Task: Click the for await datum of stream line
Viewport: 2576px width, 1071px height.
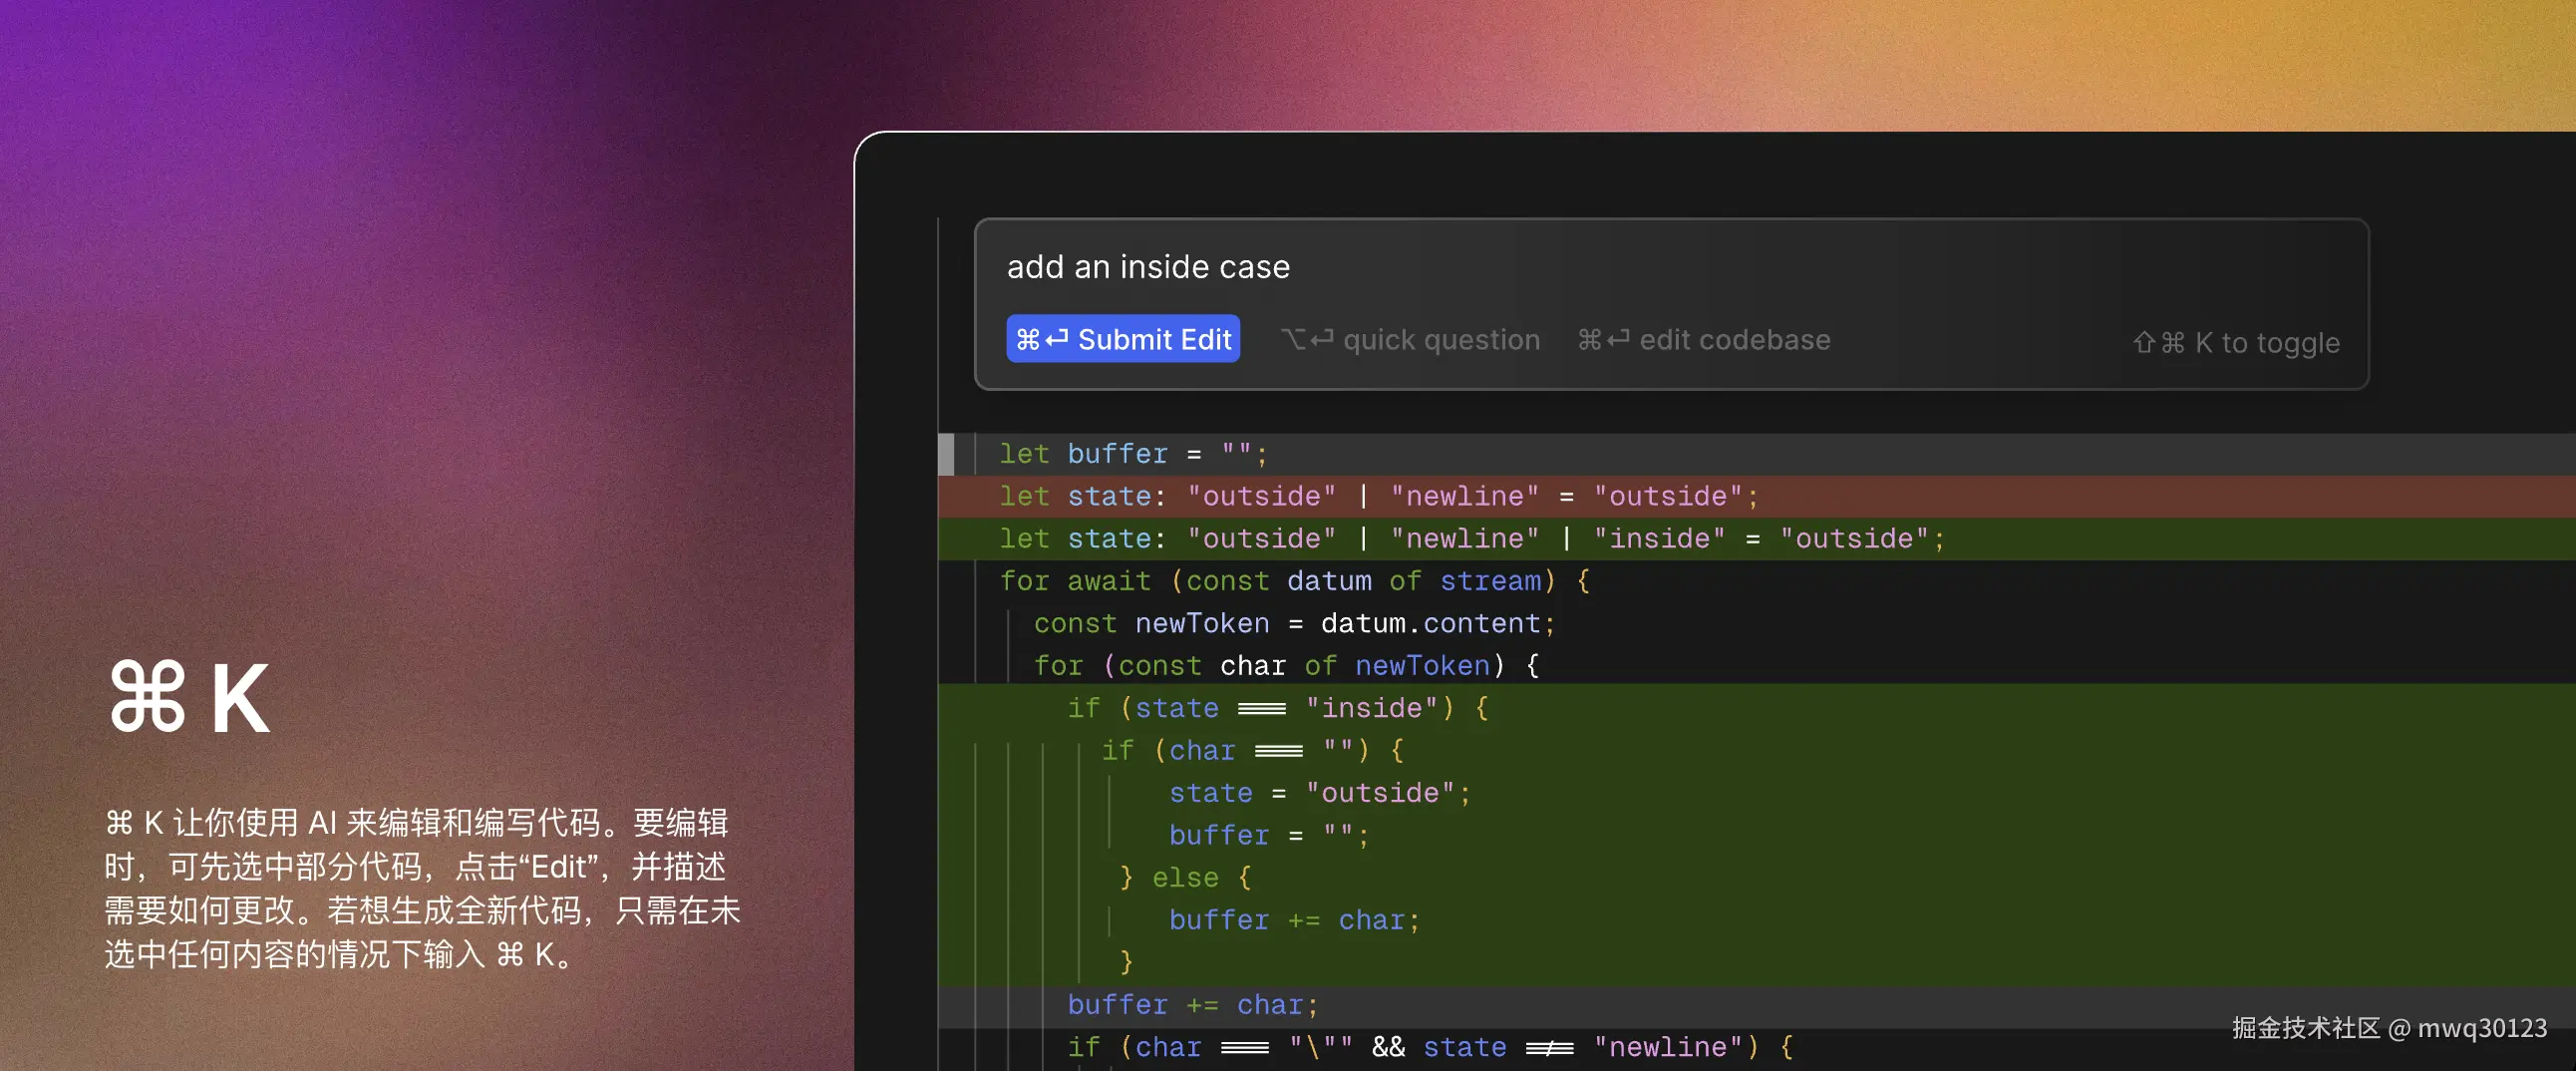Action: (x=1295, y=581)
